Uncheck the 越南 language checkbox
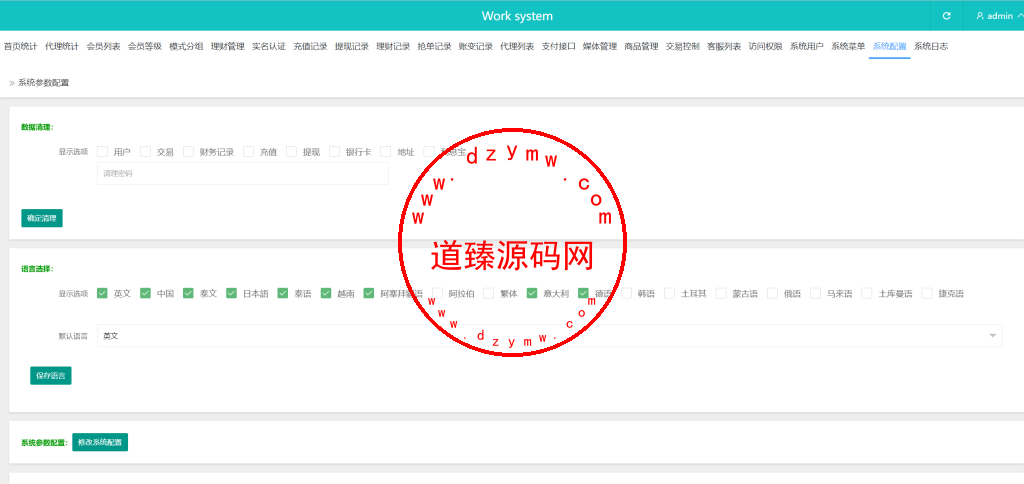This screenshot has height=484, width=1024. (x=326, y=293)
